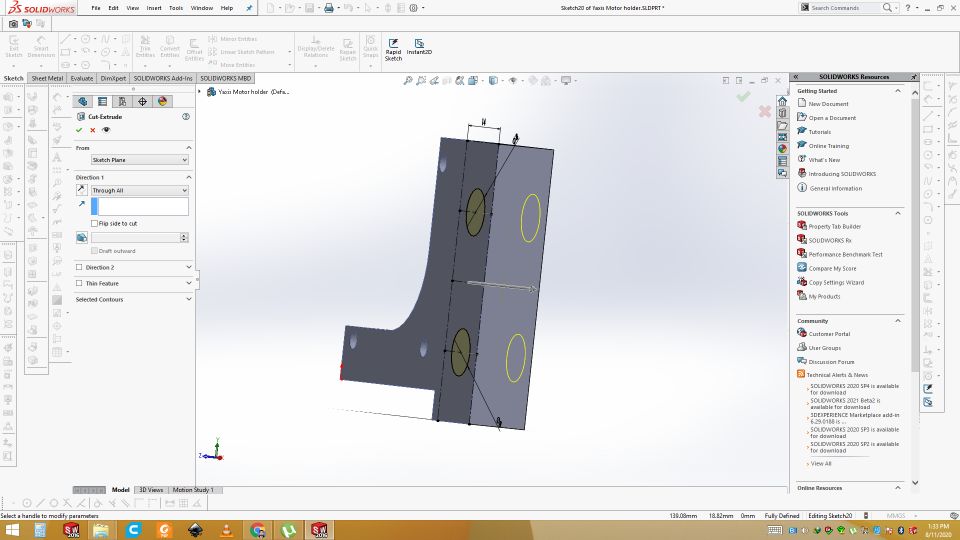
Task: Click Rapid Sketch tool
Action: pos(393,50)
